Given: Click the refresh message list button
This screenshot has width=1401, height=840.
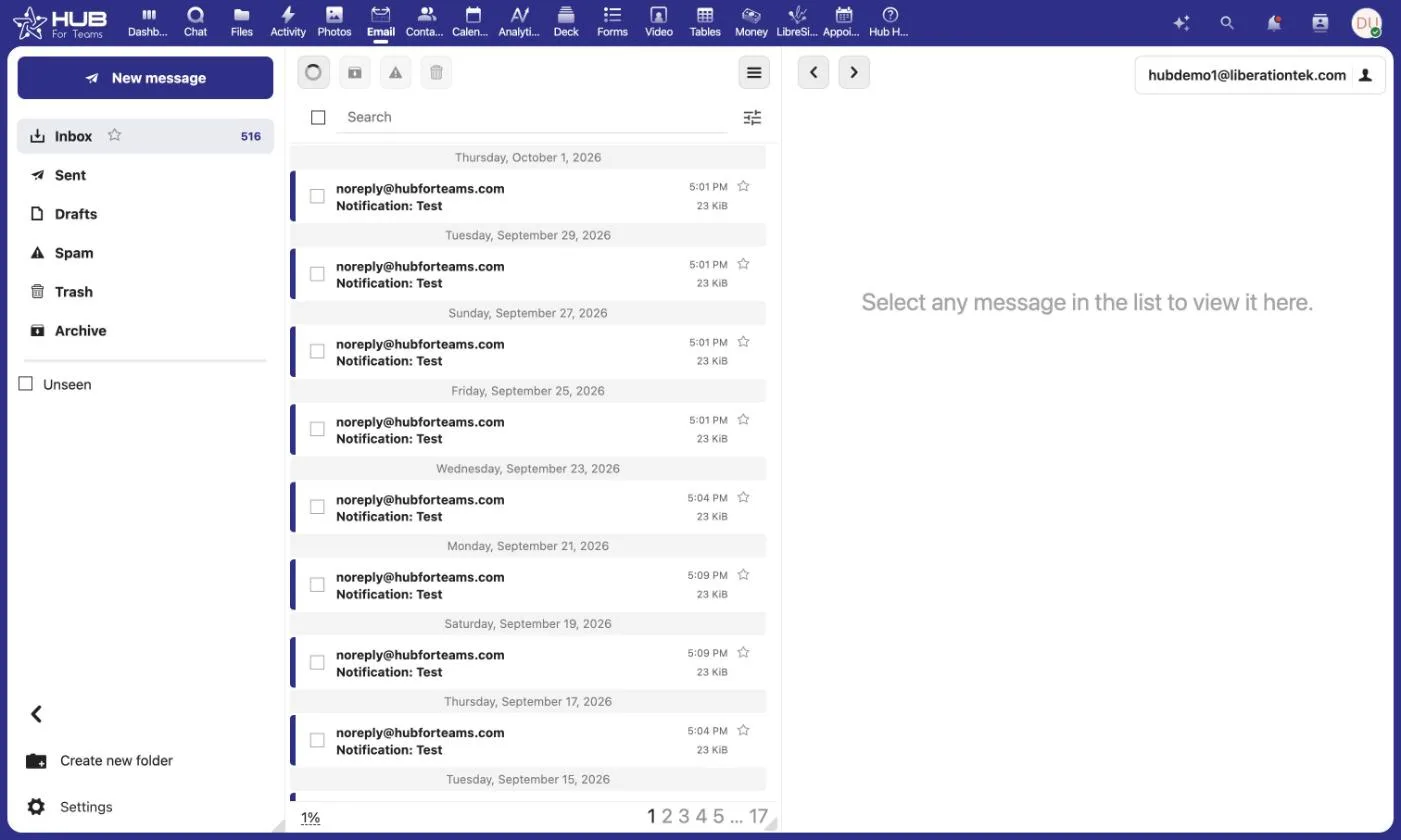Looking at the screenshot, I should (314, 72).
